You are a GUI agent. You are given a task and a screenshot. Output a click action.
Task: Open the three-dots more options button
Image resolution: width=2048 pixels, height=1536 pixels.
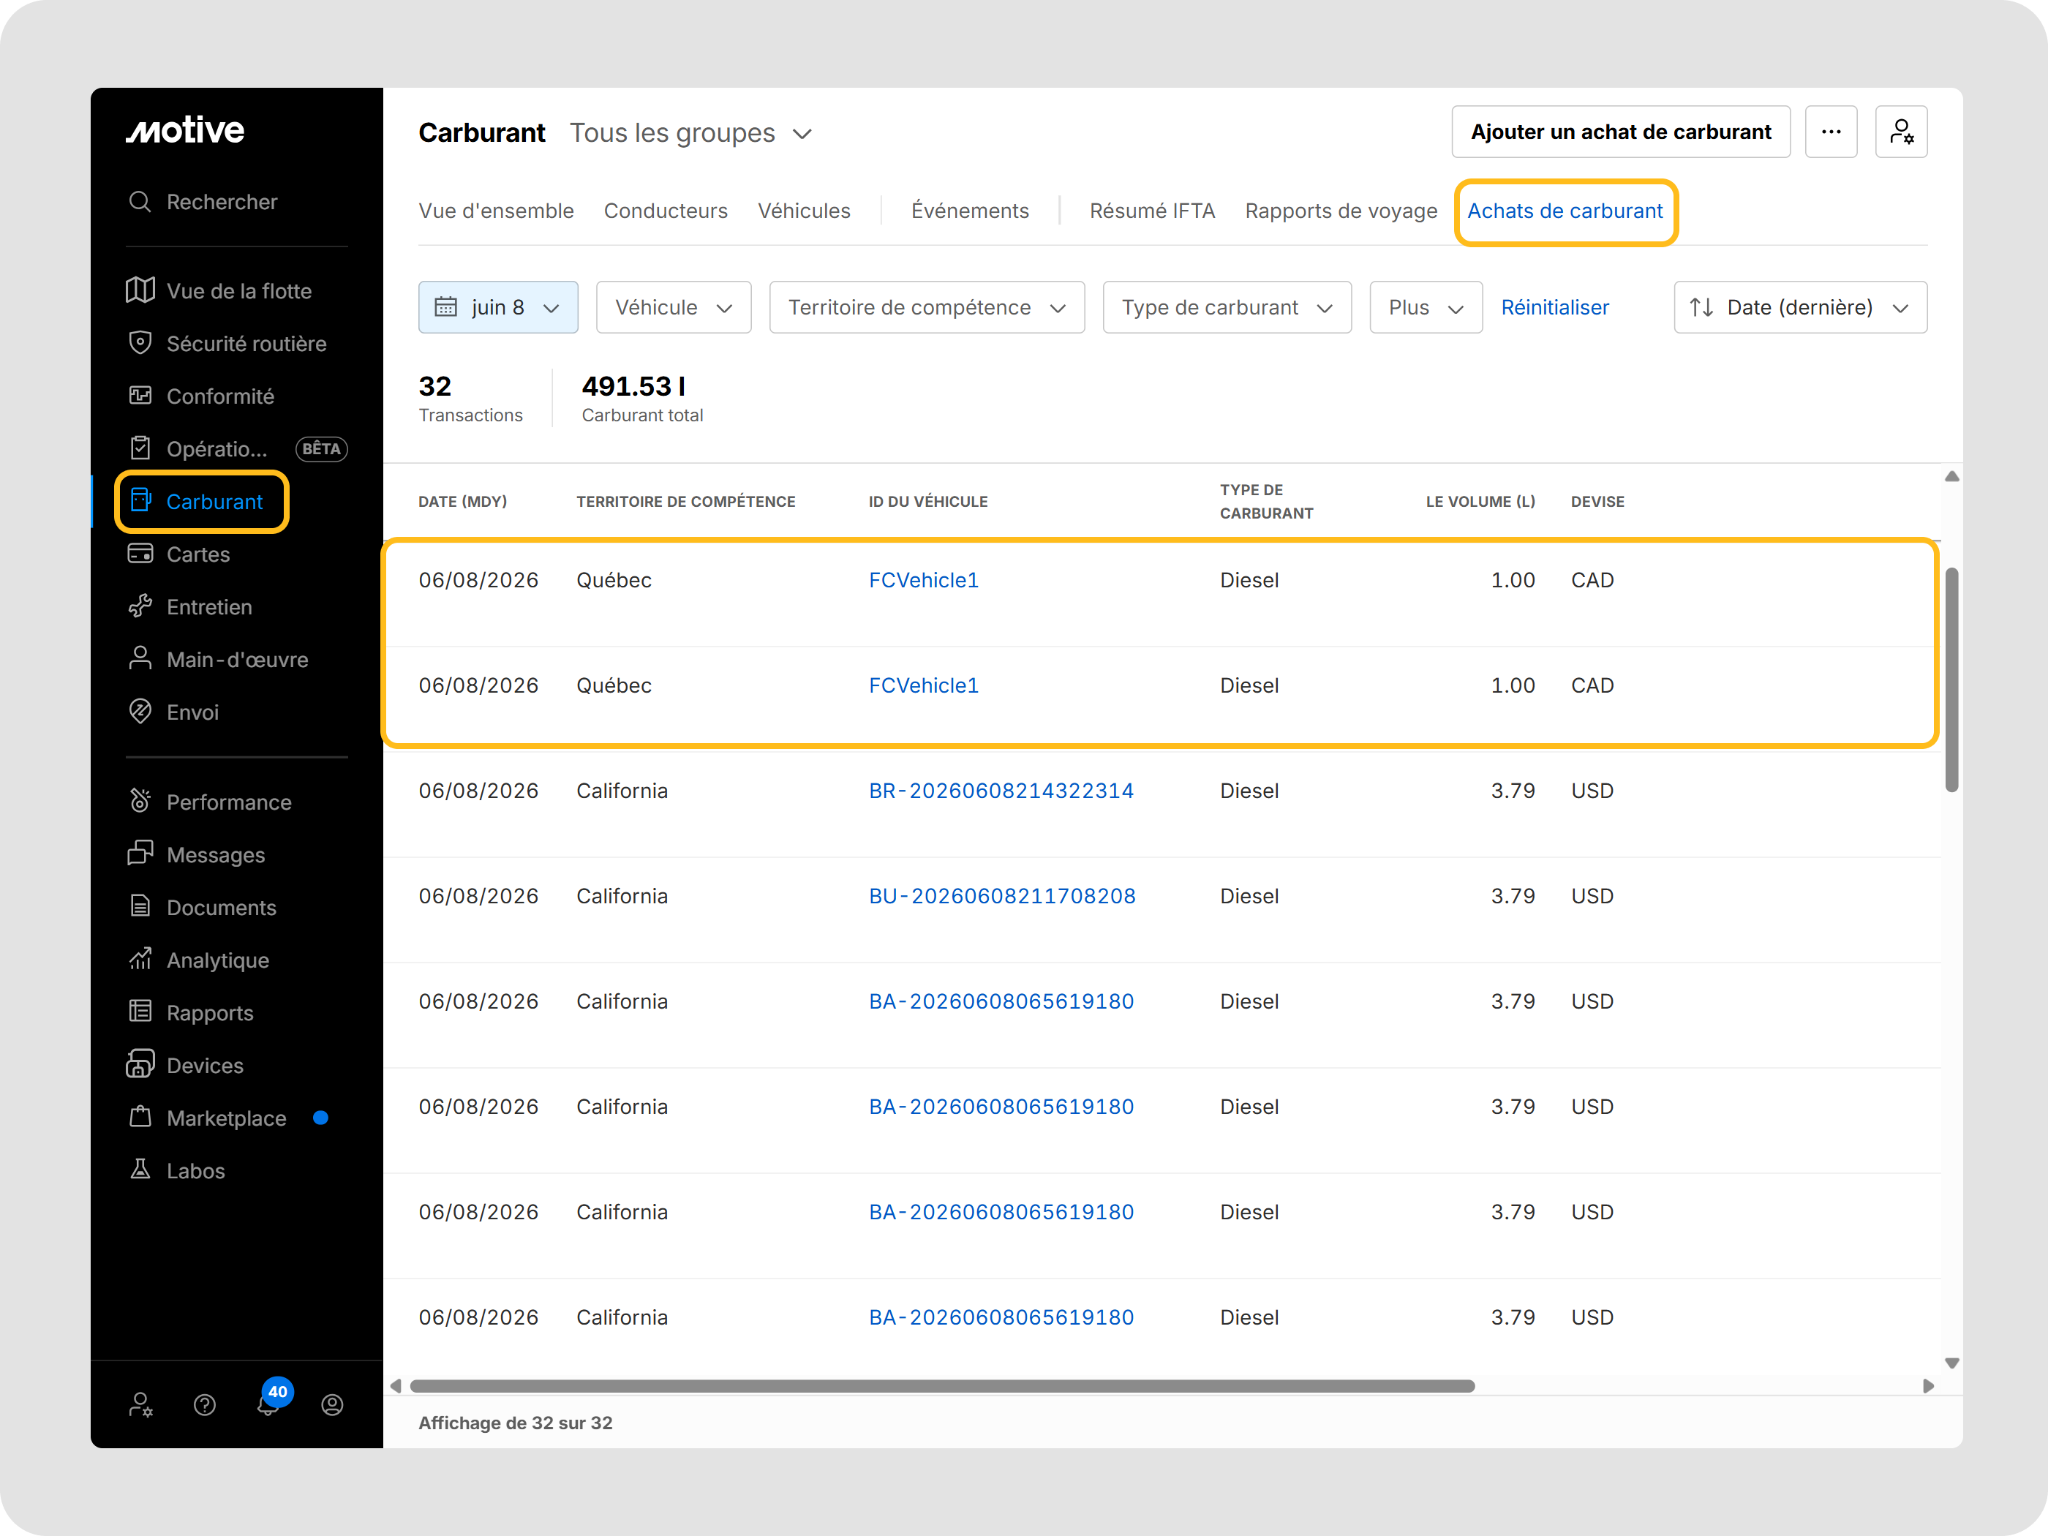pos(1831,132)
